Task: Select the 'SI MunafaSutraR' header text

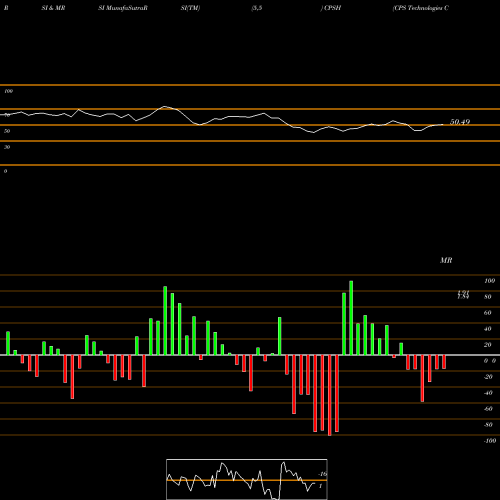Action: pyautogui.click(x=123, y=8)
